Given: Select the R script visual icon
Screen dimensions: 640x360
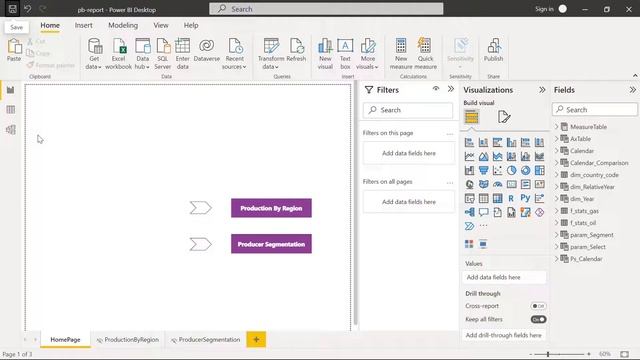Looking at the screenshot, I should click(511, 198).
